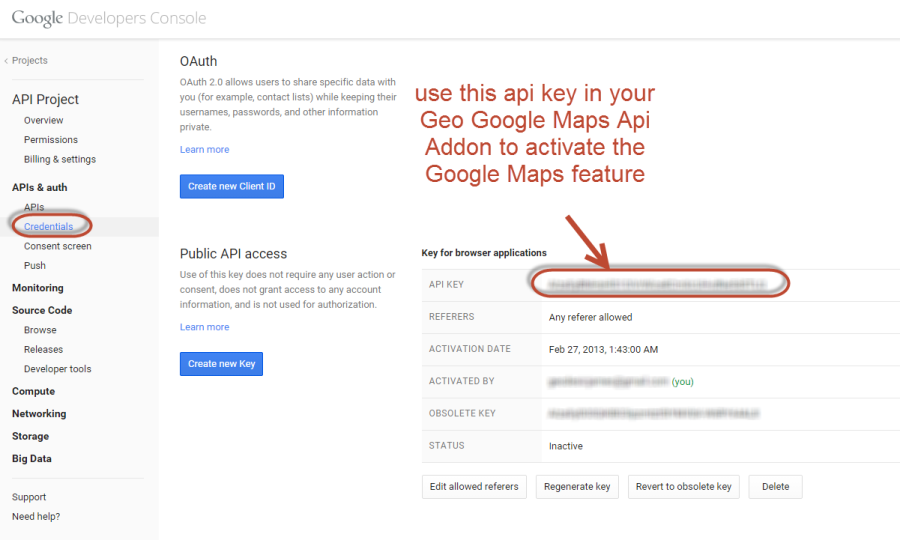The width and height of the screenshot is (900, 540).
Task: Open the Permissions page
Action: [51, 139]
